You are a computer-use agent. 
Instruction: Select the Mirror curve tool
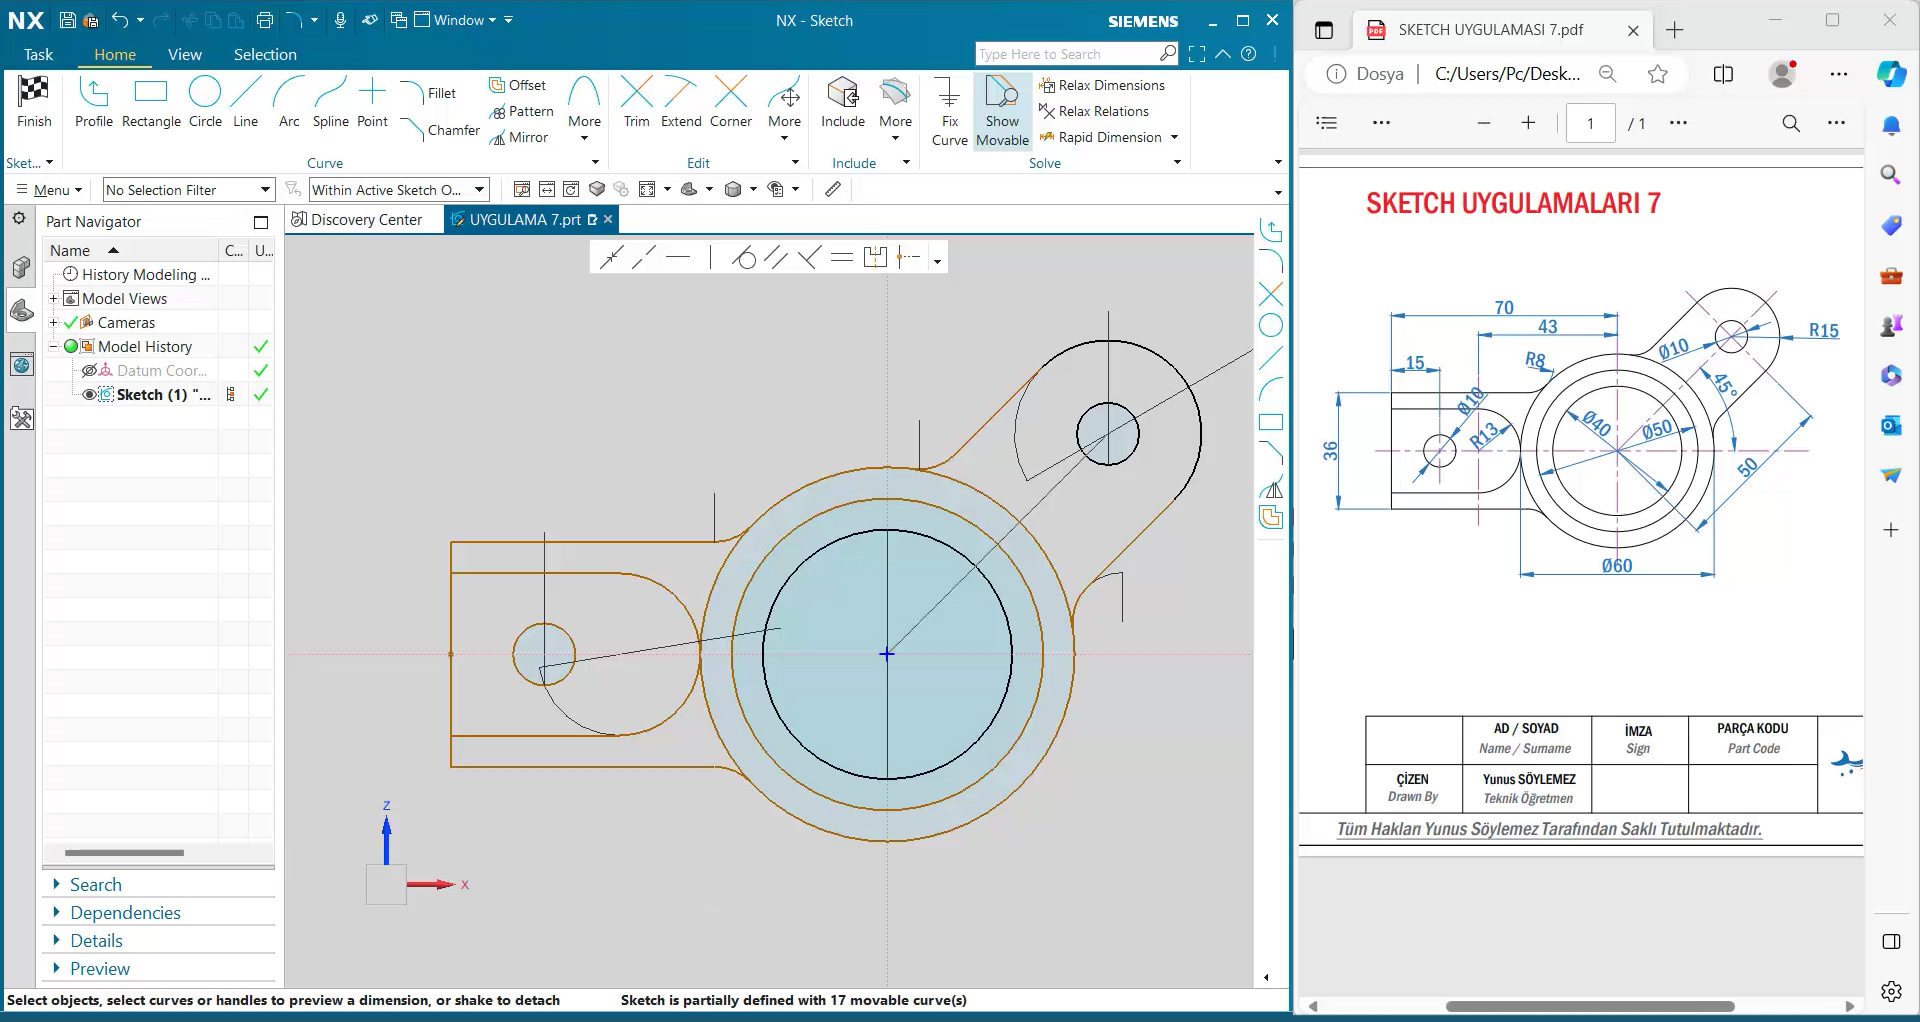coord(520,137)
